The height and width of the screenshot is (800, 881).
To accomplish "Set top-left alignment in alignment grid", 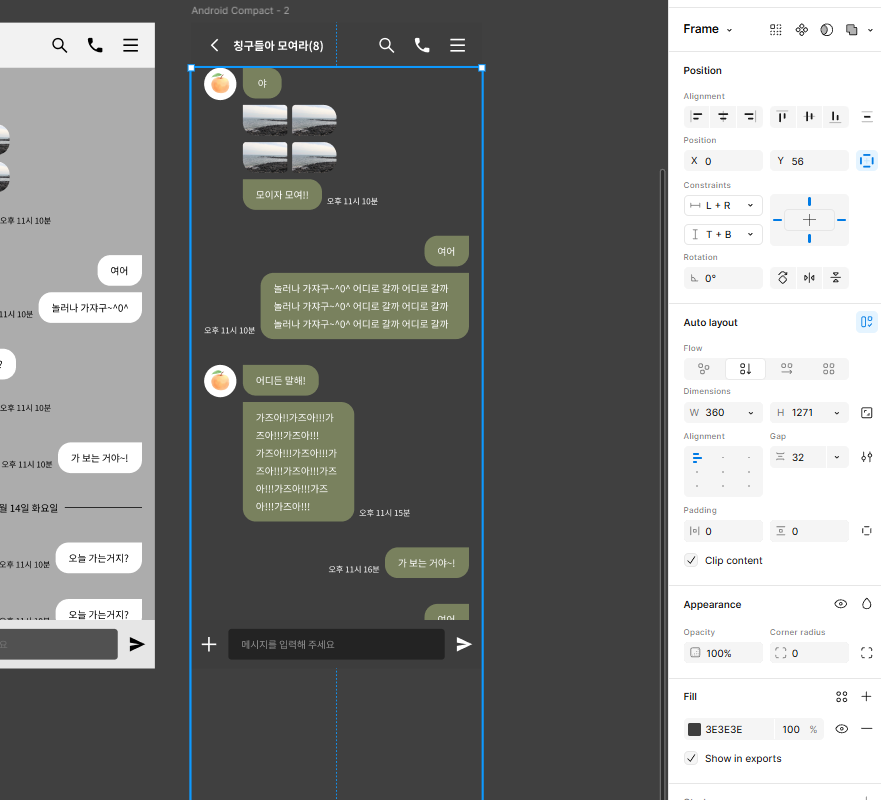I will (697, 458).
